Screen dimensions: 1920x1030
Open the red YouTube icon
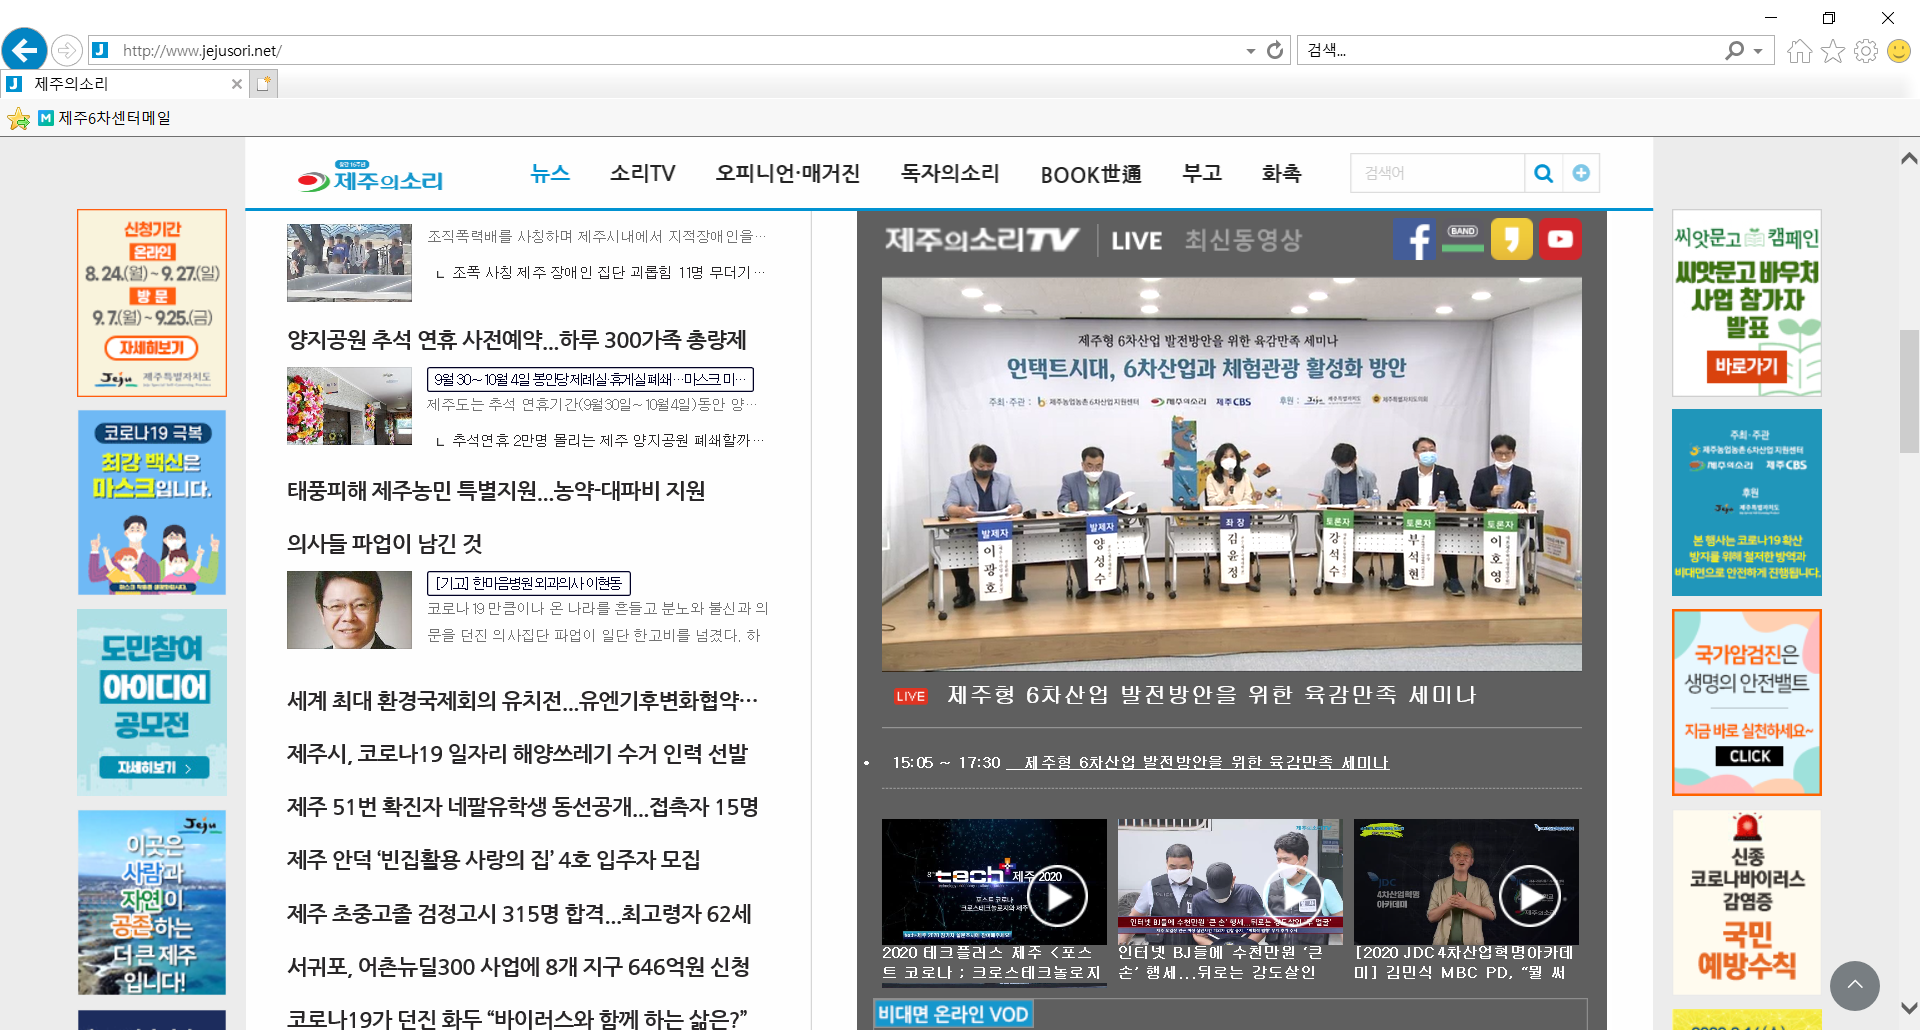pyautogui.click(x=1559, y=239)
